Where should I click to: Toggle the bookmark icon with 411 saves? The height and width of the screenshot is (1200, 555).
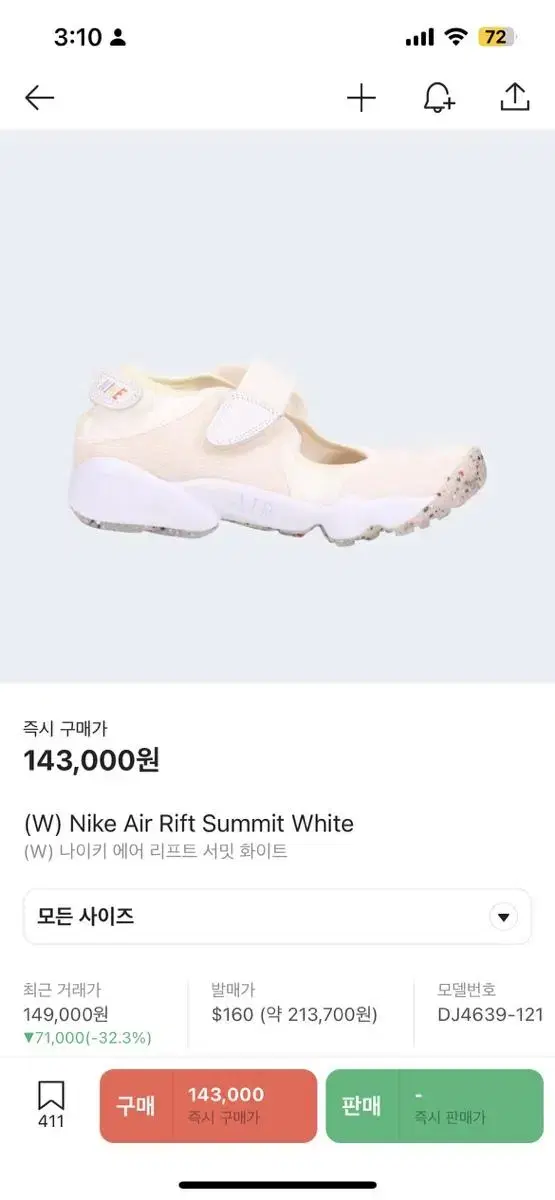(x=51, y=1105)
